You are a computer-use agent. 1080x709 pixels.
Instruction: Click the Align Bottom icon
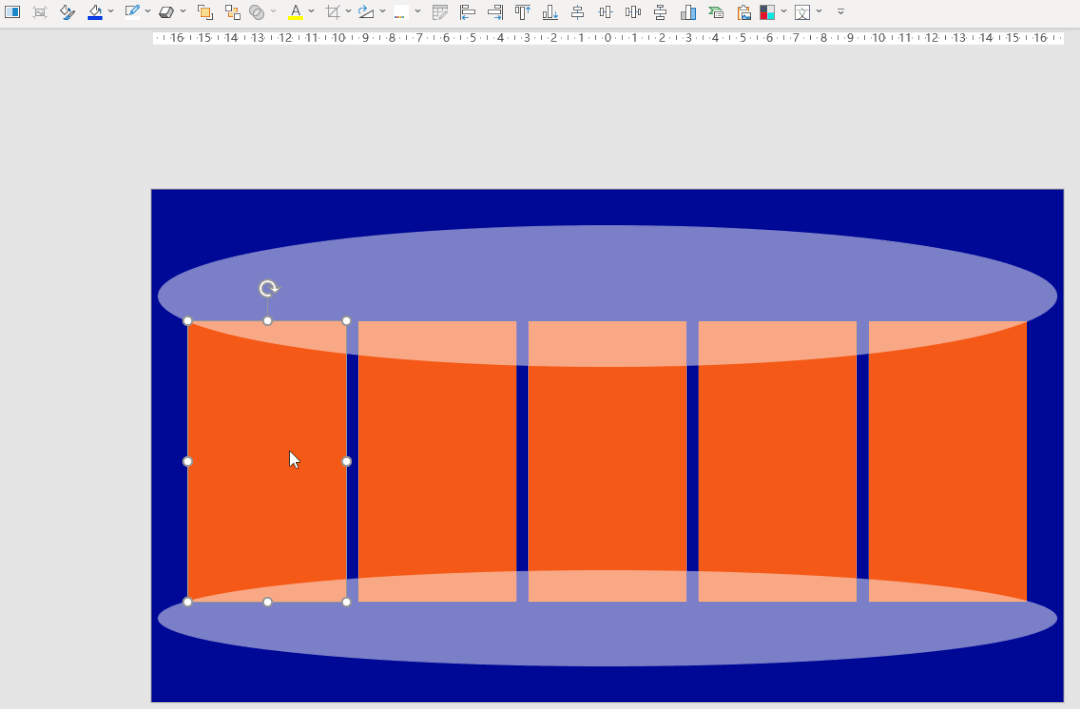[550, 12]
